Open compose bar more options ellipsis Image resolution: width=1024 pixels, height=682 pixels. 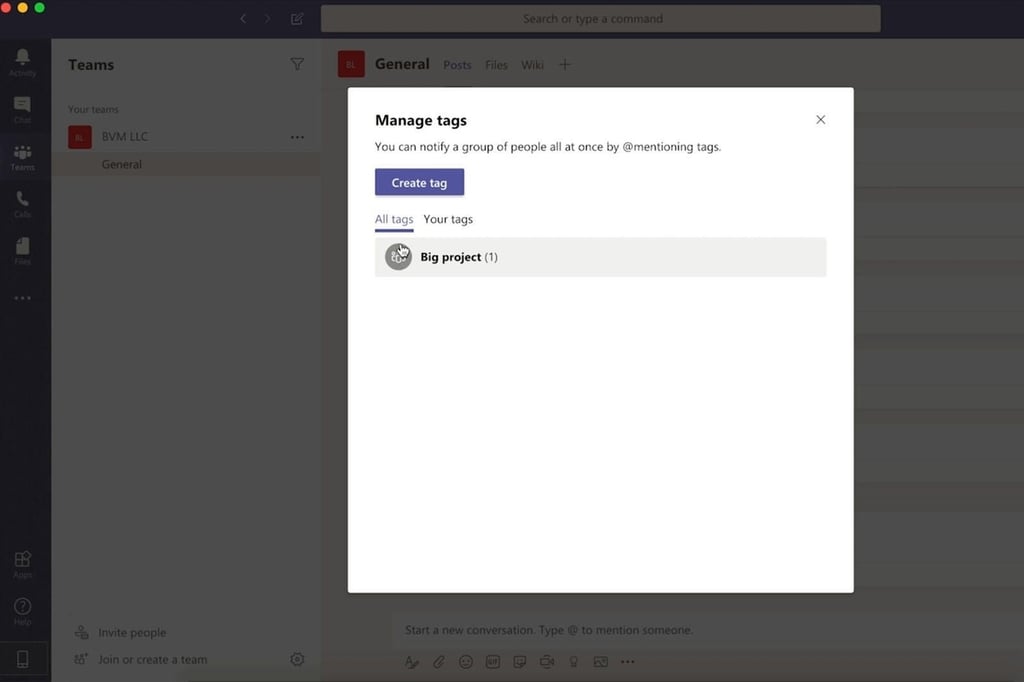pyautogui.click(x=628, y=662)
